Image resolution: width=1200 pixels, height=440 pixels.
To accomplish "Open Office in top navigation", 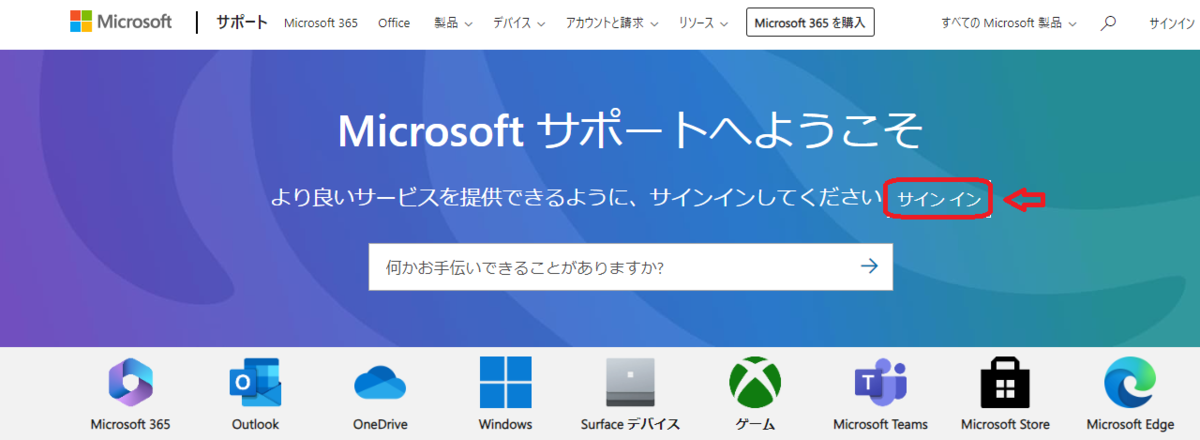I will point(394,23).
